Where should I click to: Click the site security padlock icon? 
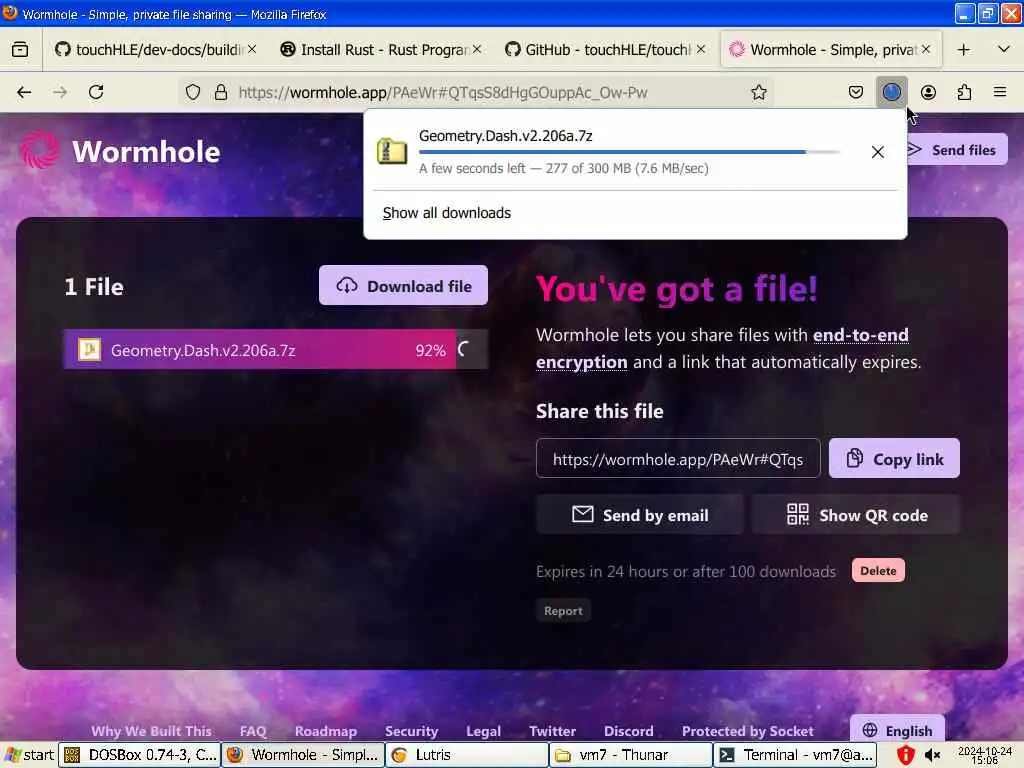pos(221,92)
